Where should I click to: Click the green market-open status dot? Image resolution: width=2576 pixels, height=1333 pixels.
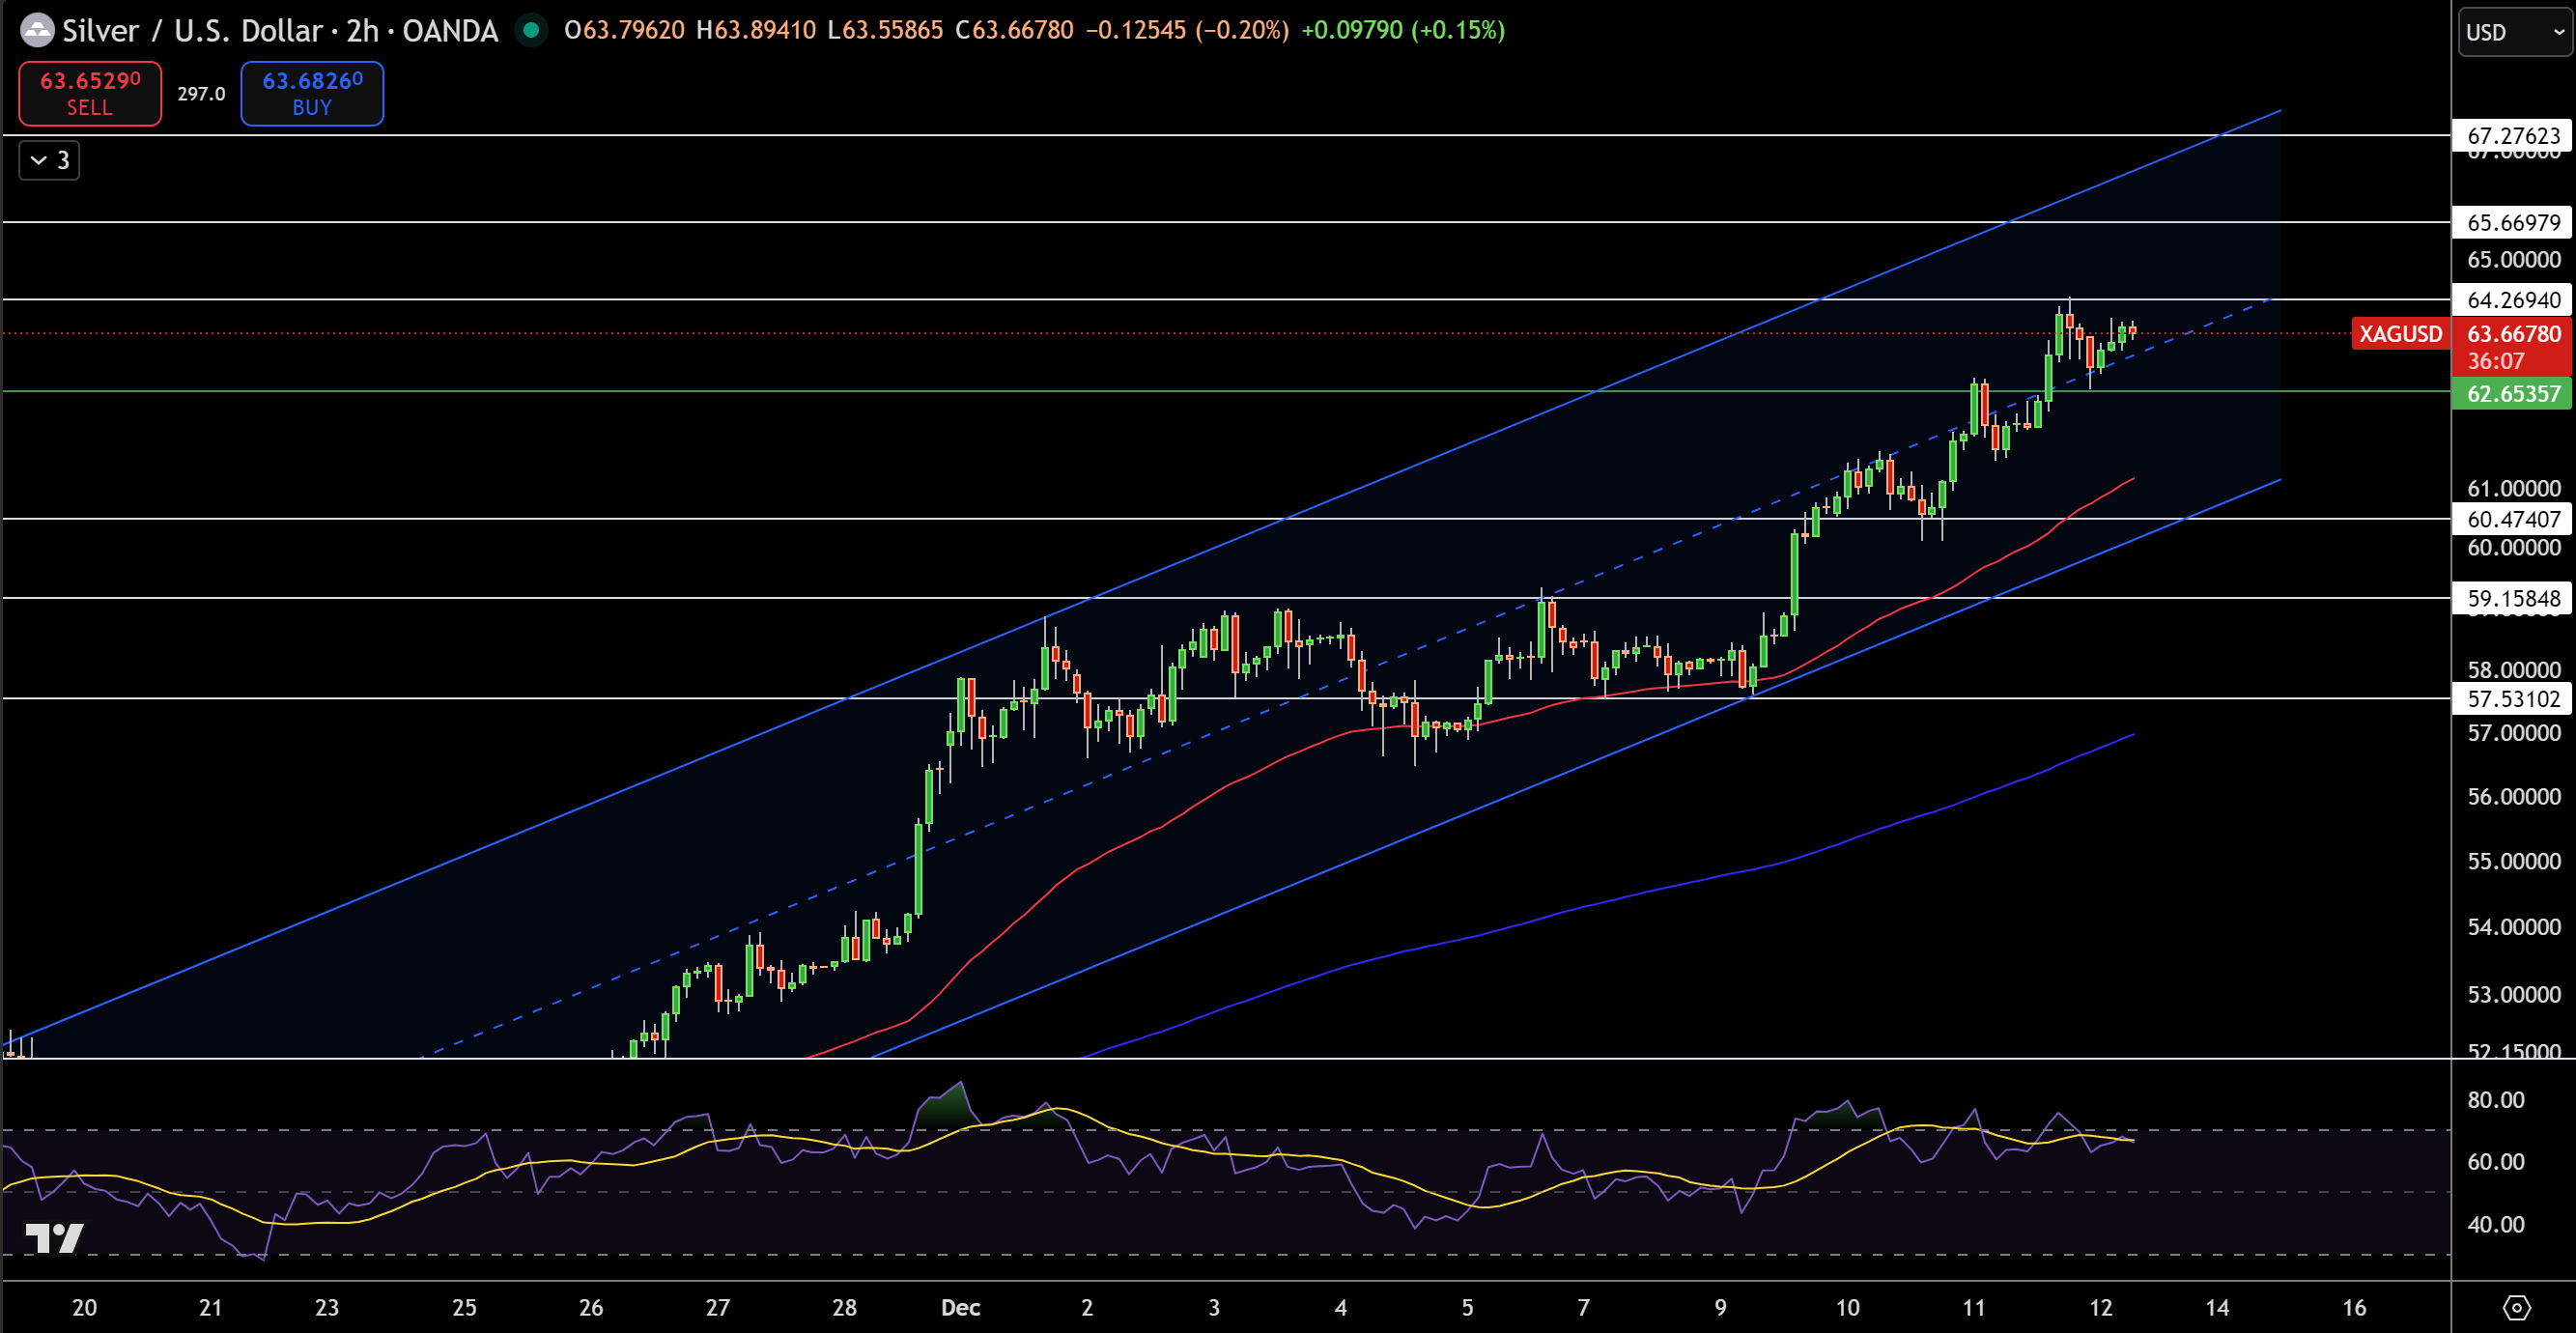530,31
